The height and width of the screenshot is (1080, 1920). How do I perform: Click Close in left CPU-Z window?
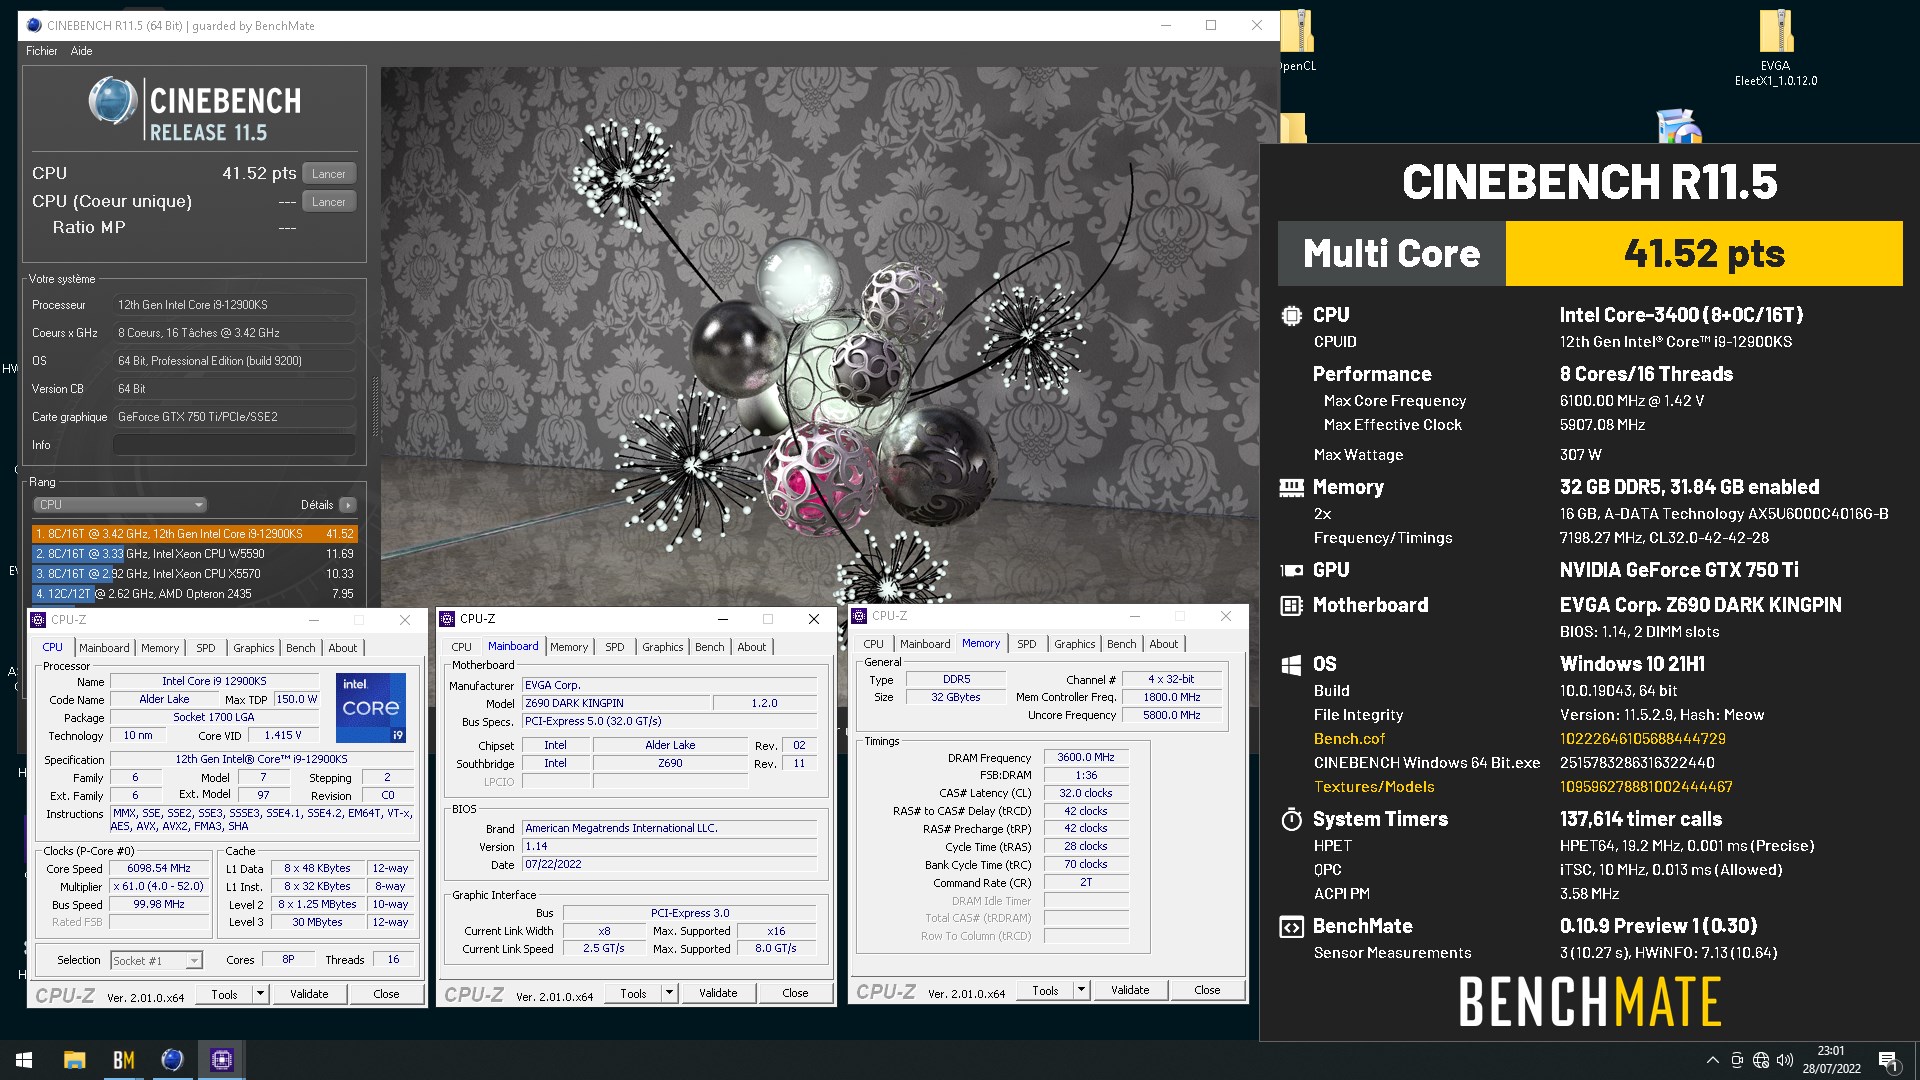[x=386, y=994]
